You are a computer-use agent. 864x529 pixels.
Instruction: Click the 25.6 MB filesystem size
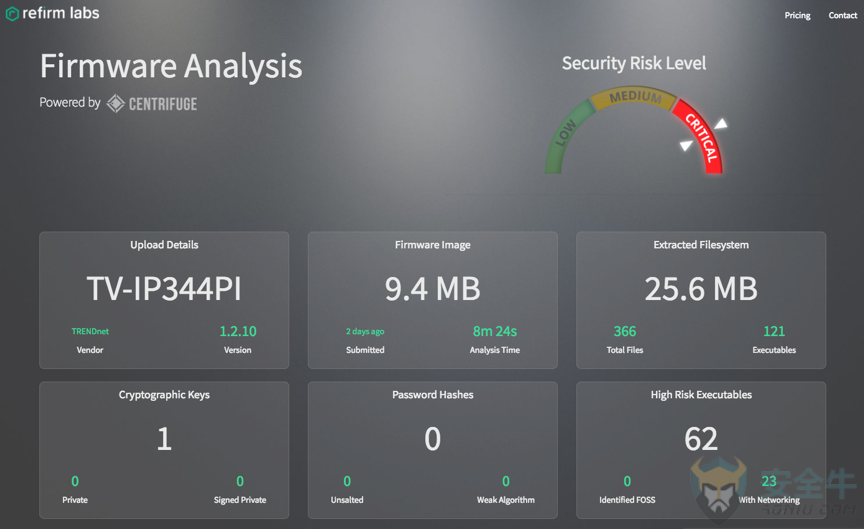701,289
